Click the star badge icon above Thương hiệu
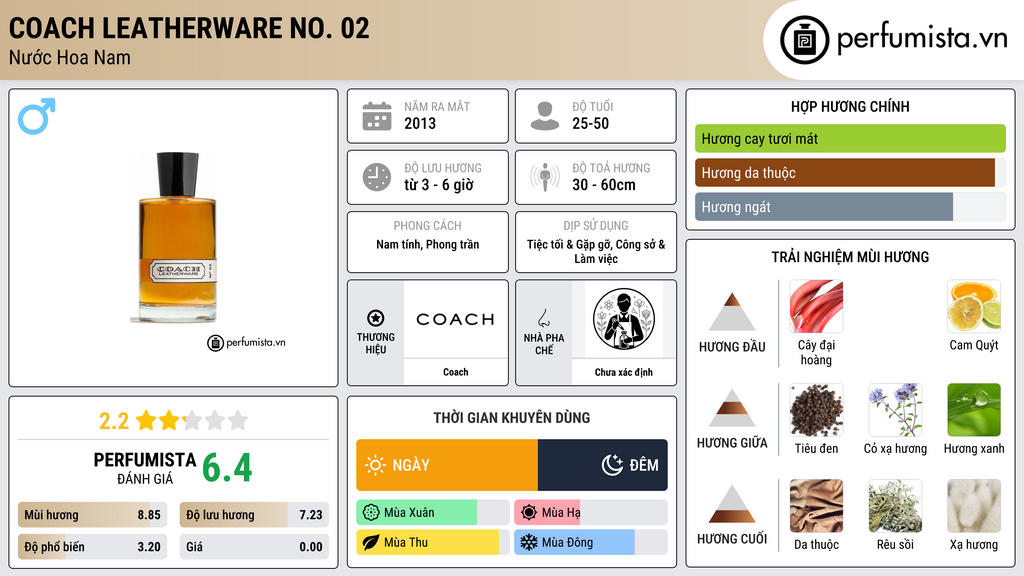This screenshot has height=576, width=1024. (x=376, y=318)
